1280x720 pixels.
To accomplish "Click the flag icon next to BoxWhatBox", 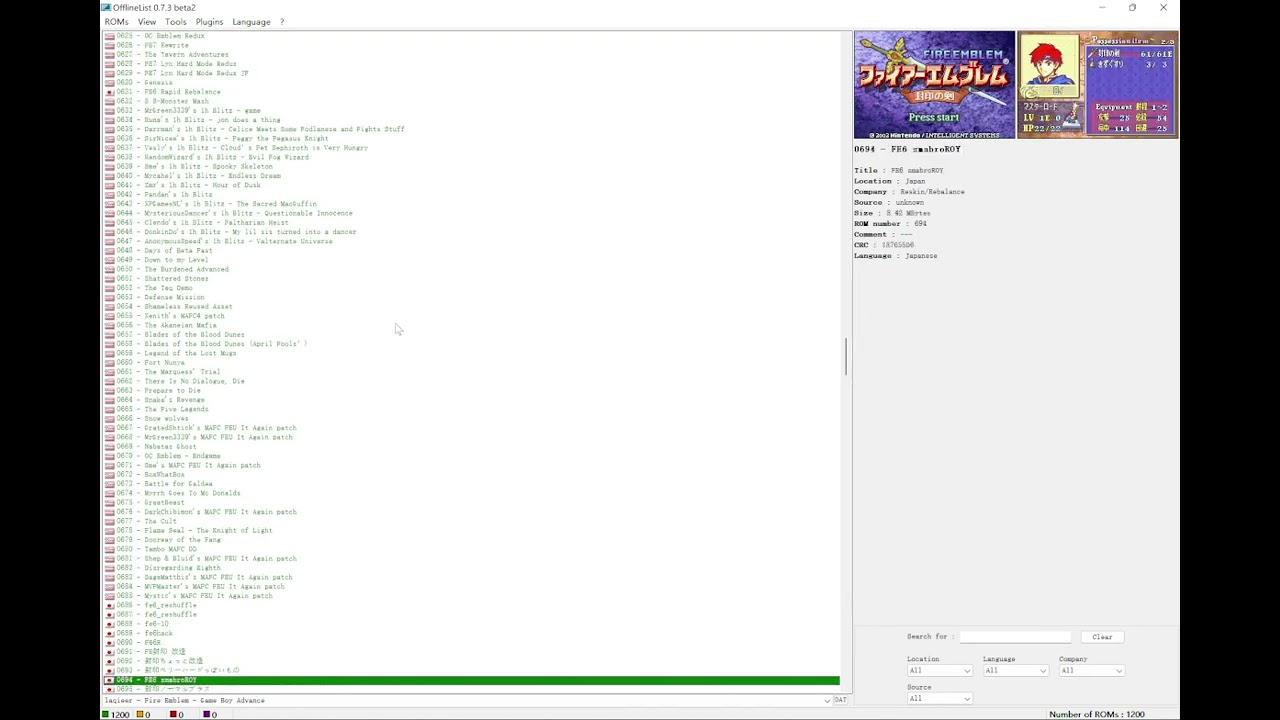I will click(x=109, y=475).
